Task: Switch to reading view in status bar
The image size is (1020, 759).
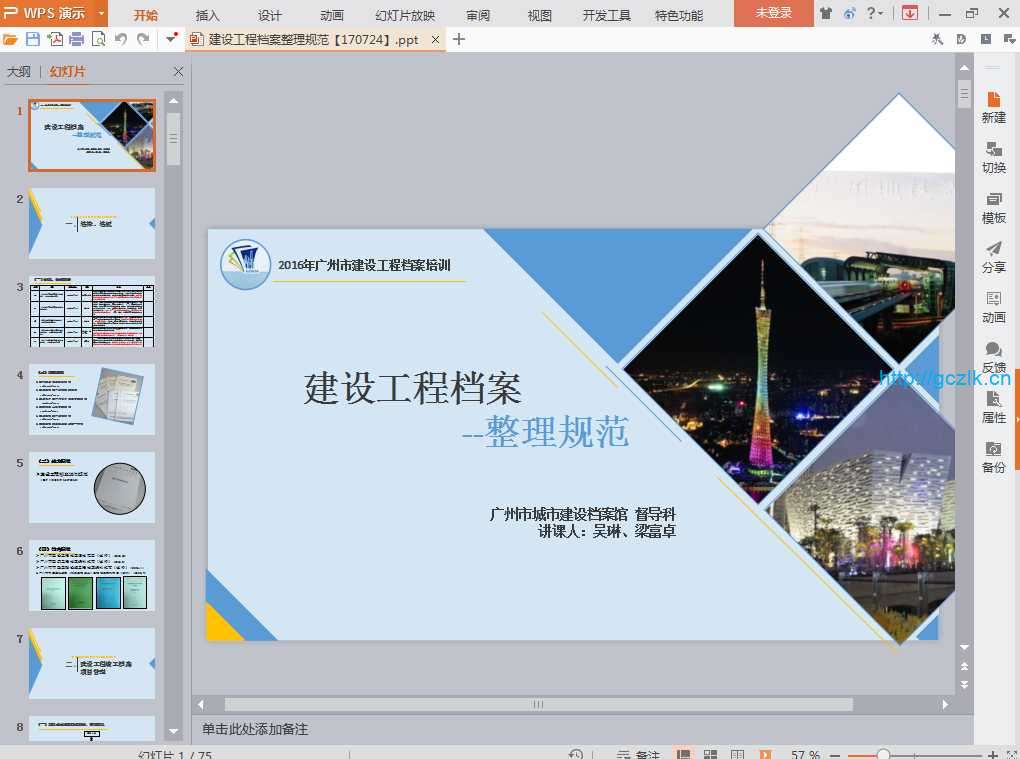Action: 737,754
